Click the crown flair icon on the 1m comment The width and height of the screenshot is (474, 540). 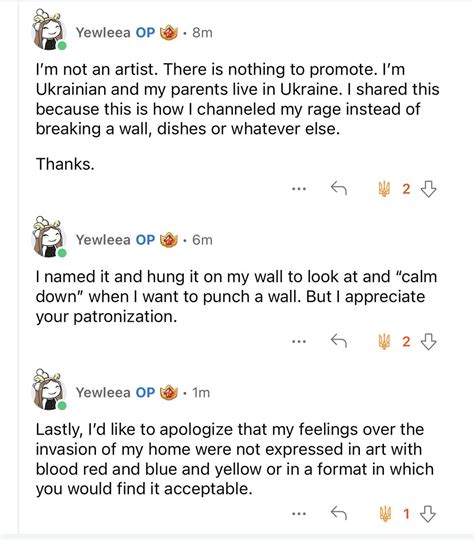(169, 392)
